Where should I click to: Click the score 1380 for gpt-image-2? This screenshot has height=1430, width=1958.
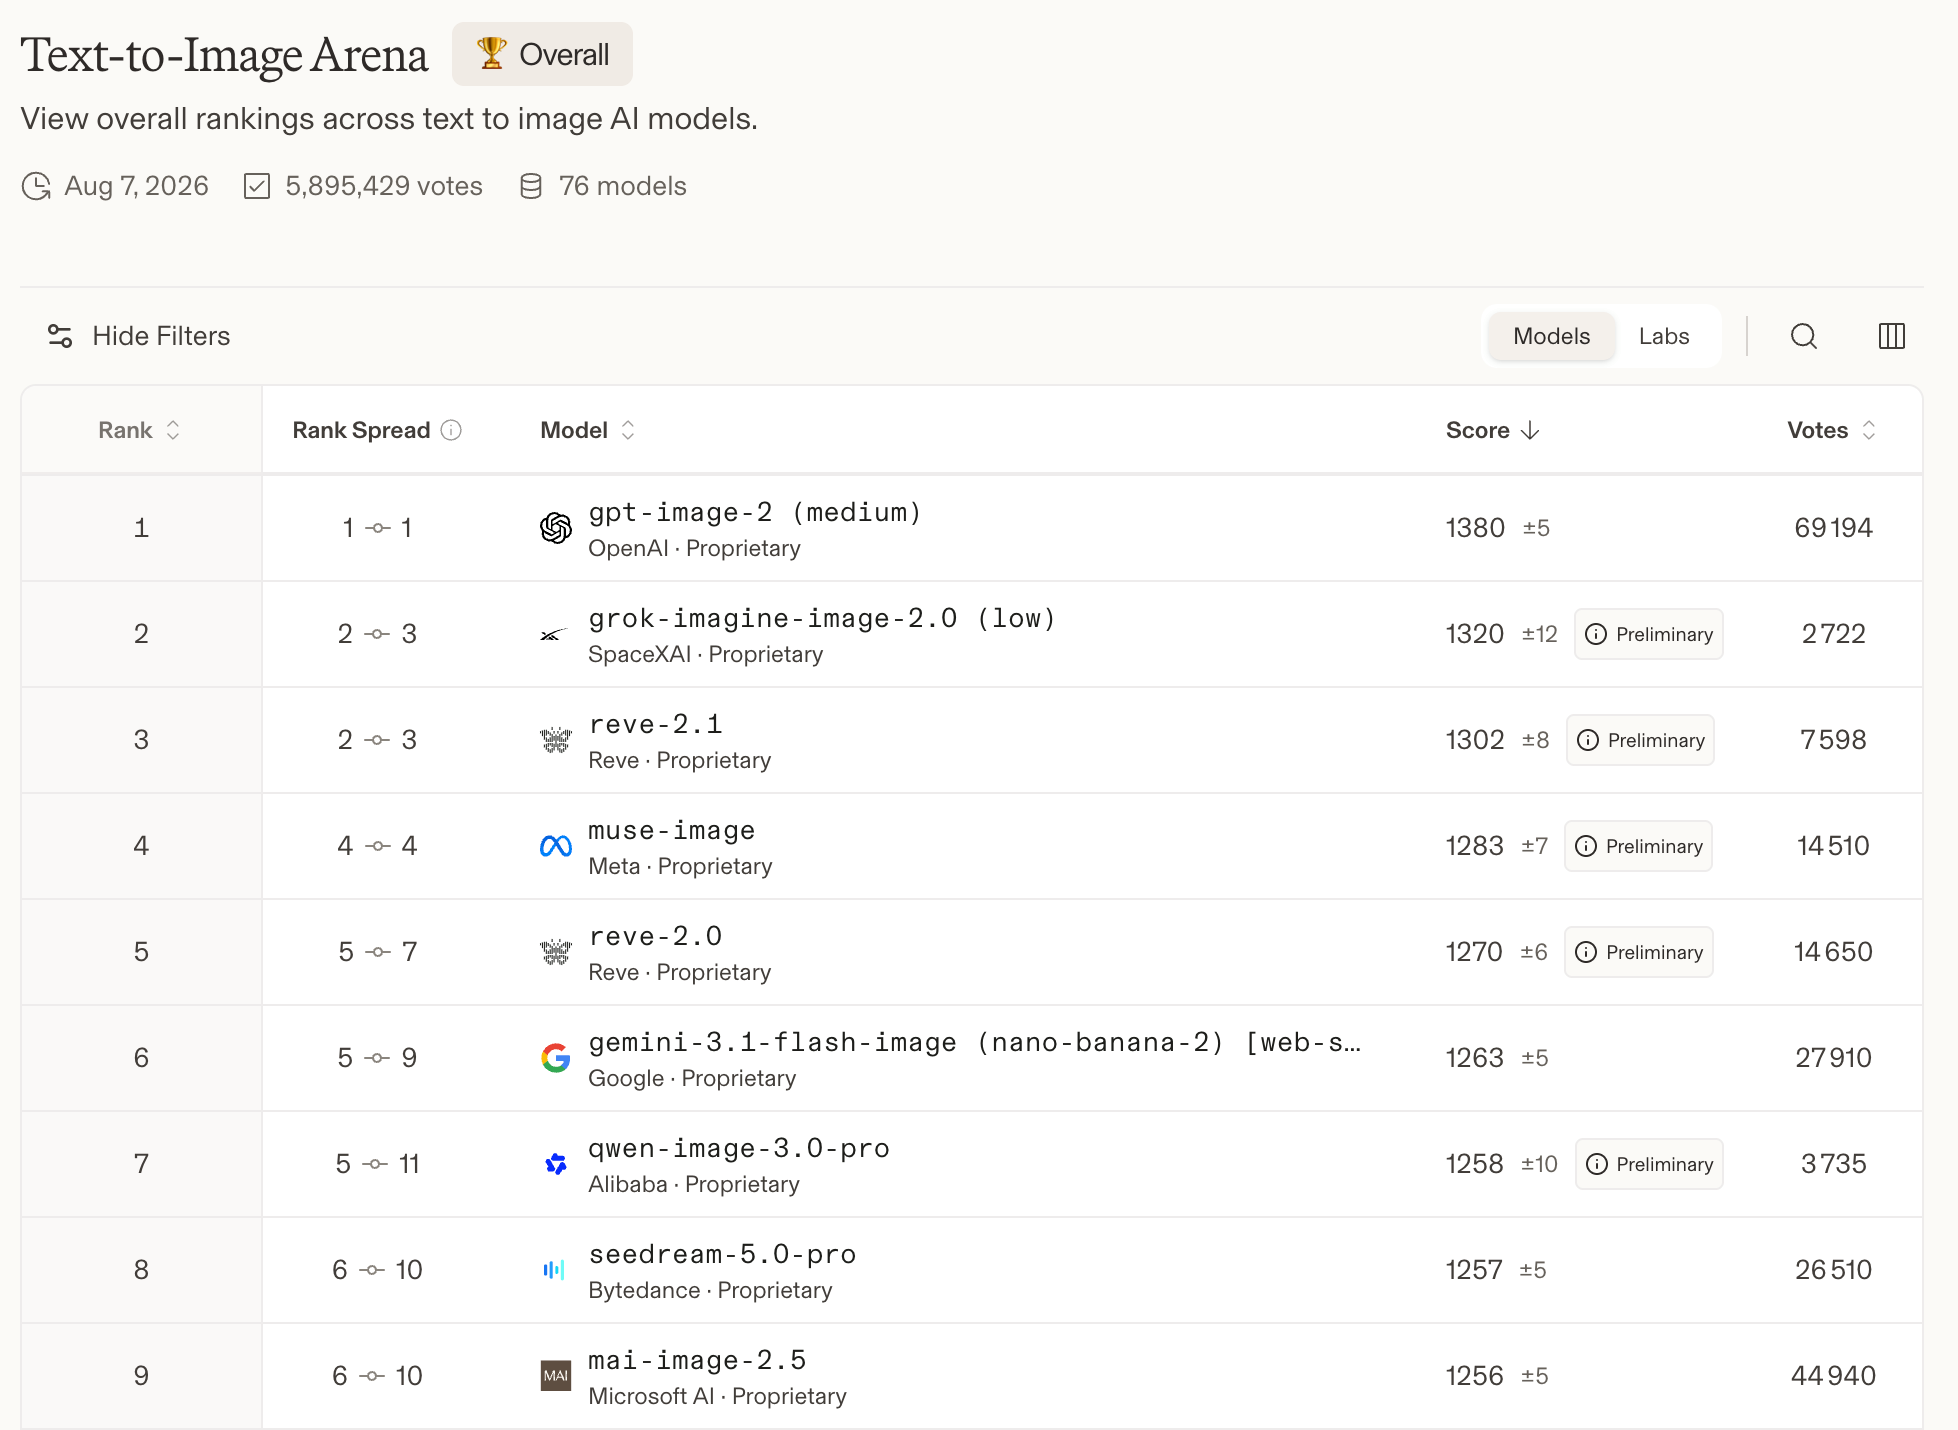[1475, 528]
